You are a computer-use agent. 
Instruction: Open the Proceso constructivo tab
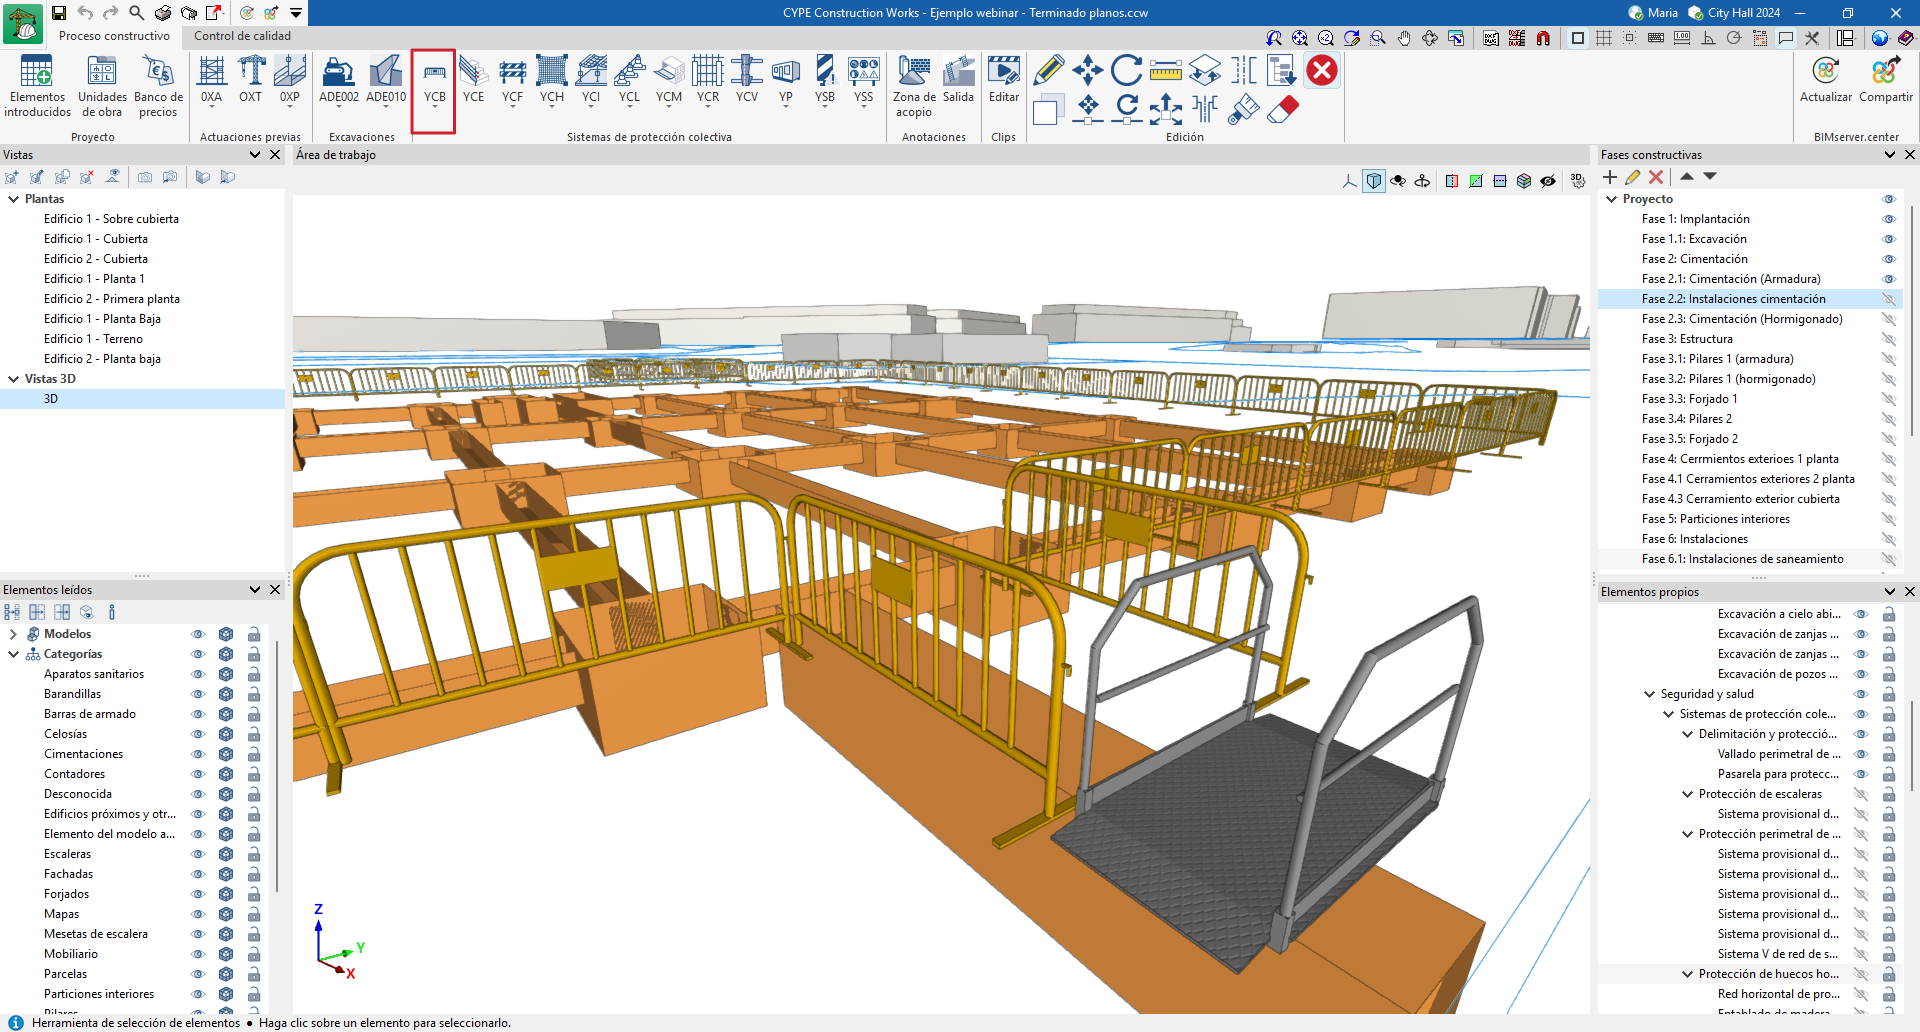click(x=114, y=36)
